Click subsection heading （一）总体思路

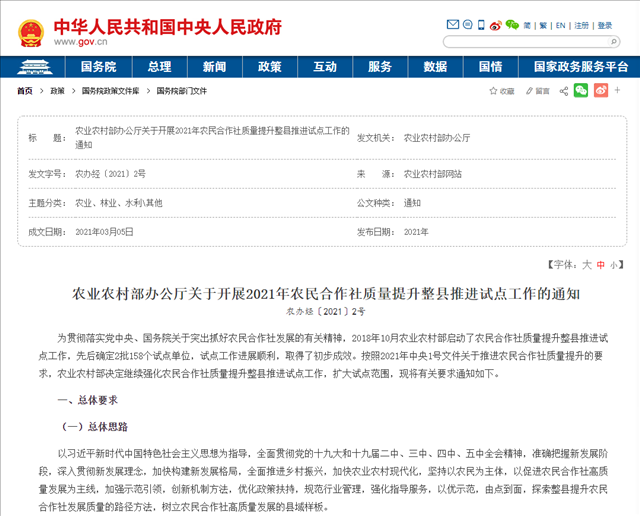click(x=93, y=427)
